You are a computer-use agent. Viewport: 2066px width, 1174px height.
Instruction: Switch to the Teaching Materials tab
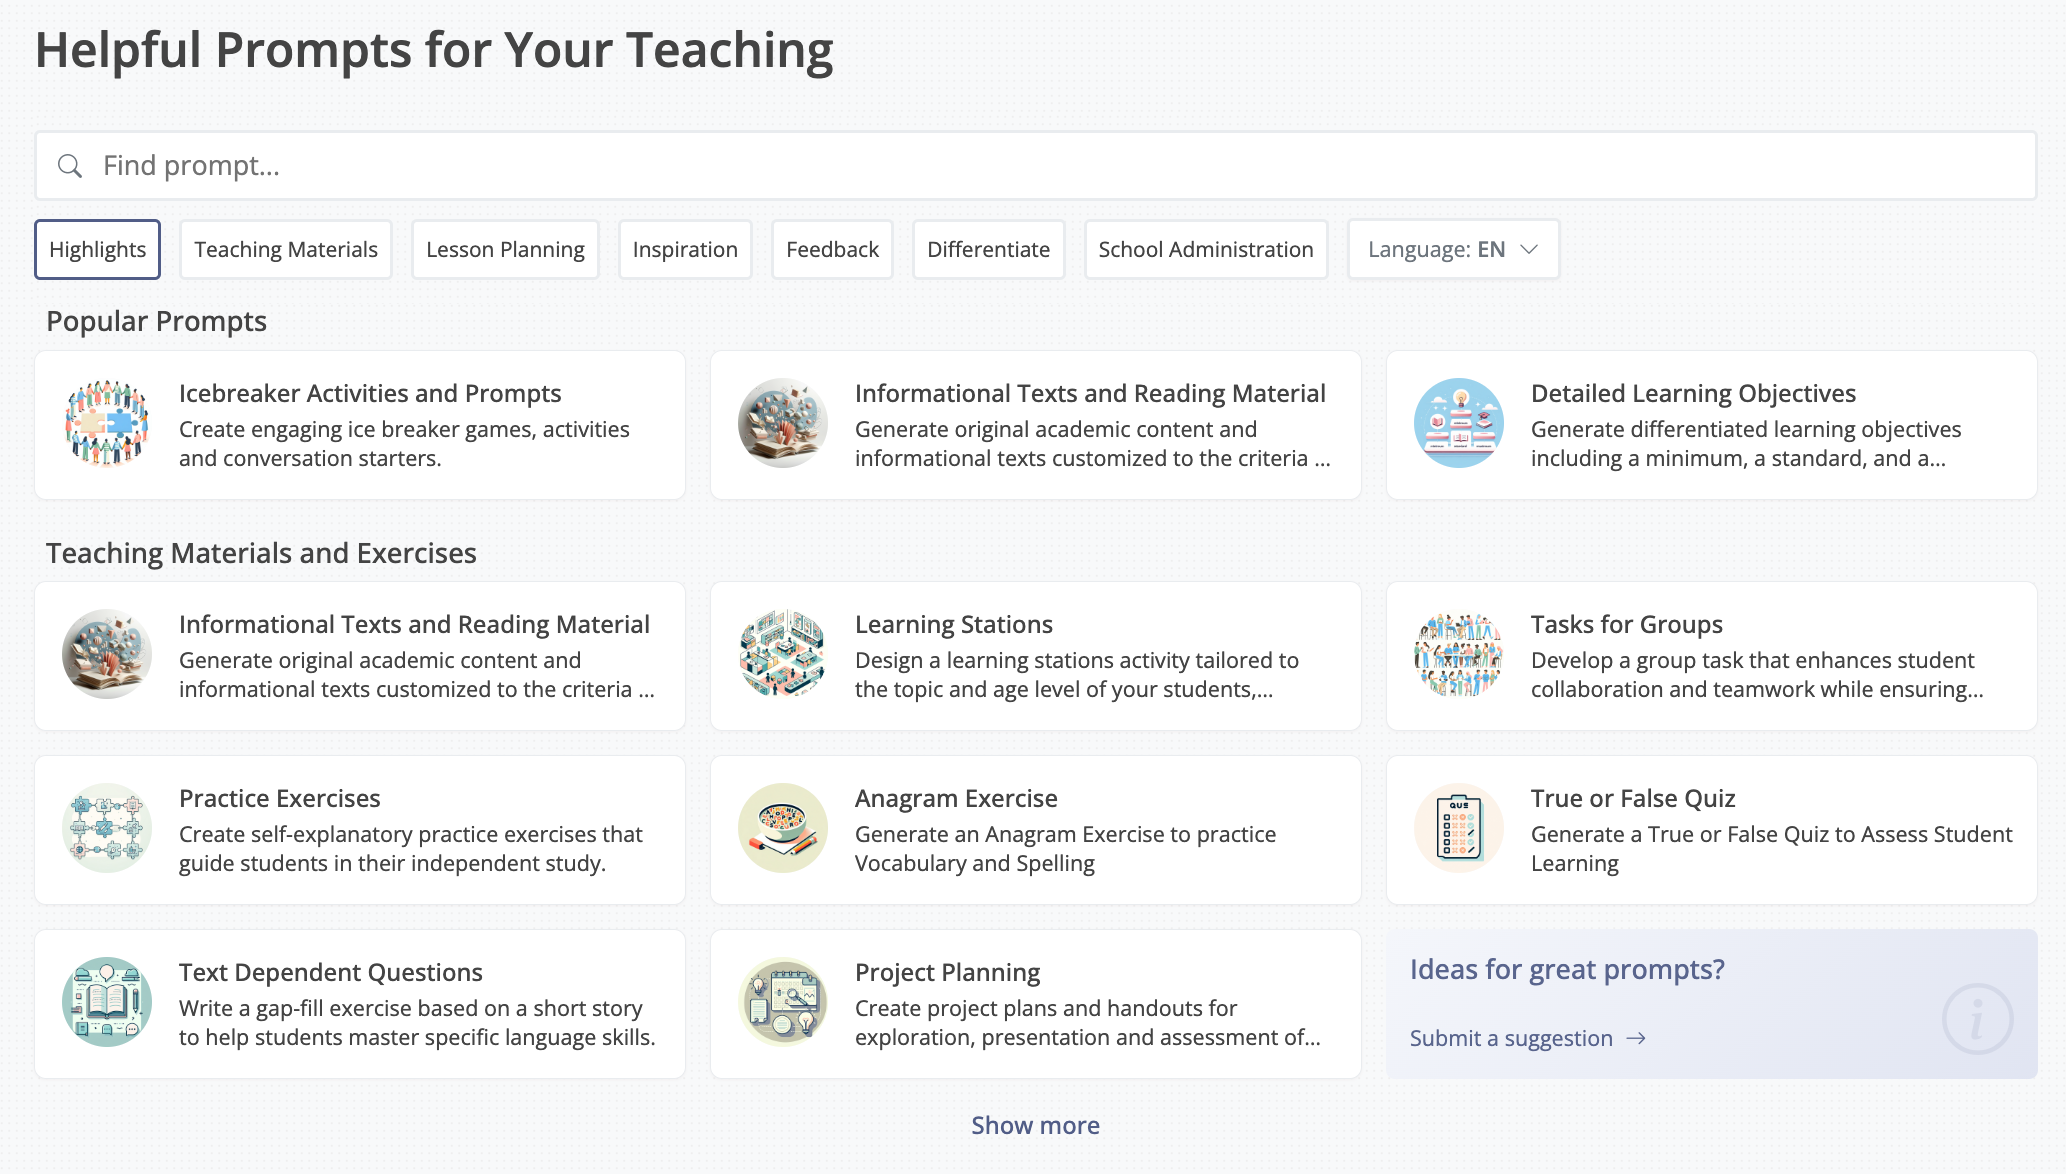point(286,250)
